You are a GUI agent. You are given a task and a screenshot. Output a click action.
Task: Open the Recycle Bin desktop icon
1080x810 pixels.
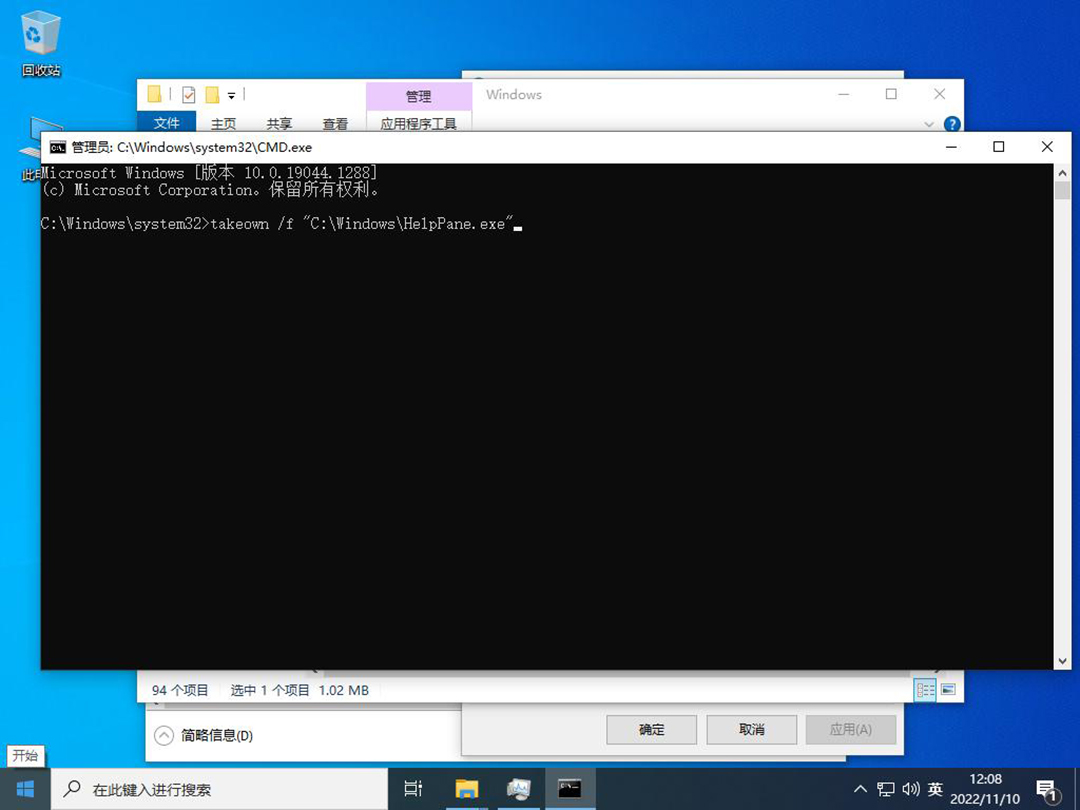(41, 45)
